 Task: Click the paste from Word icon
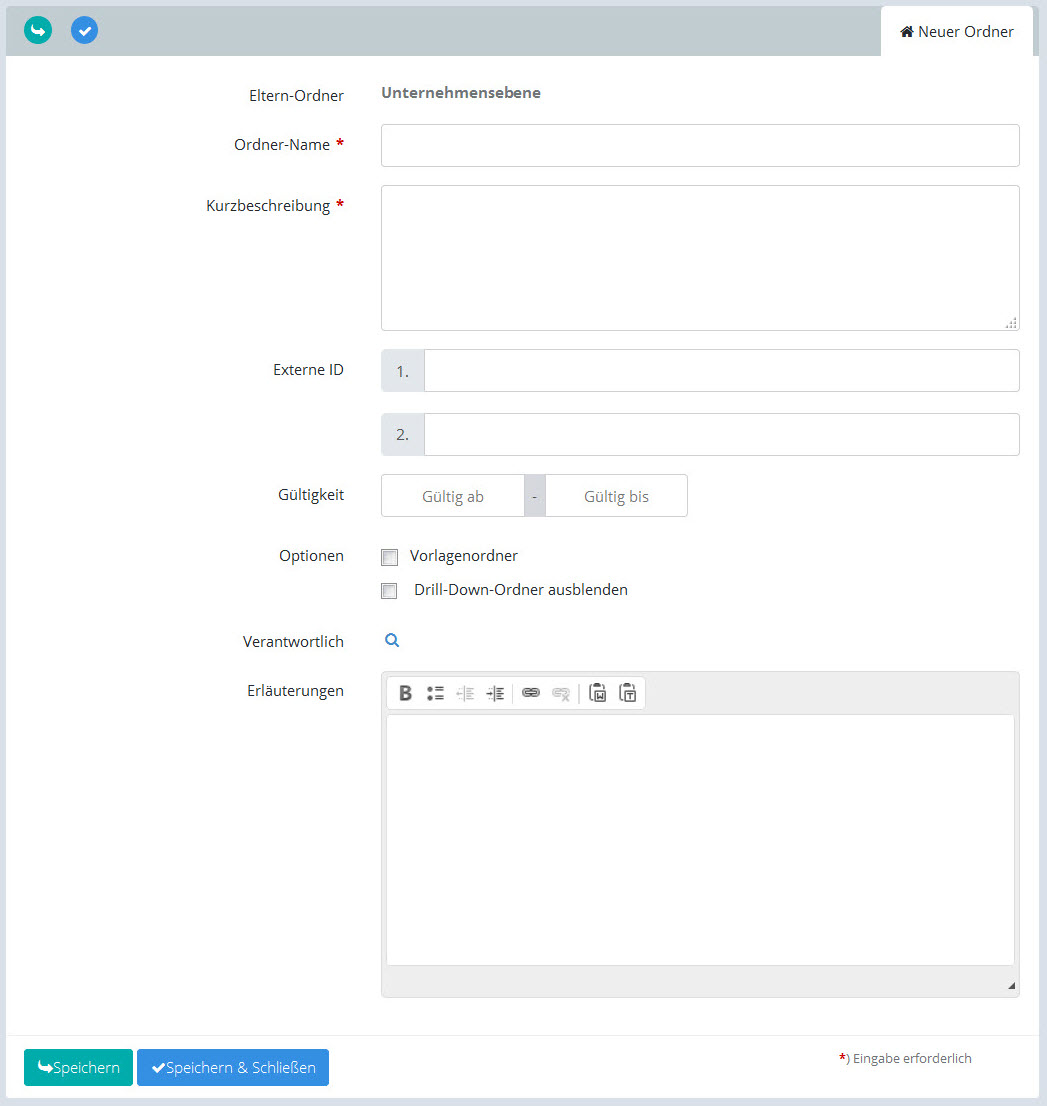tap(598, 693)
